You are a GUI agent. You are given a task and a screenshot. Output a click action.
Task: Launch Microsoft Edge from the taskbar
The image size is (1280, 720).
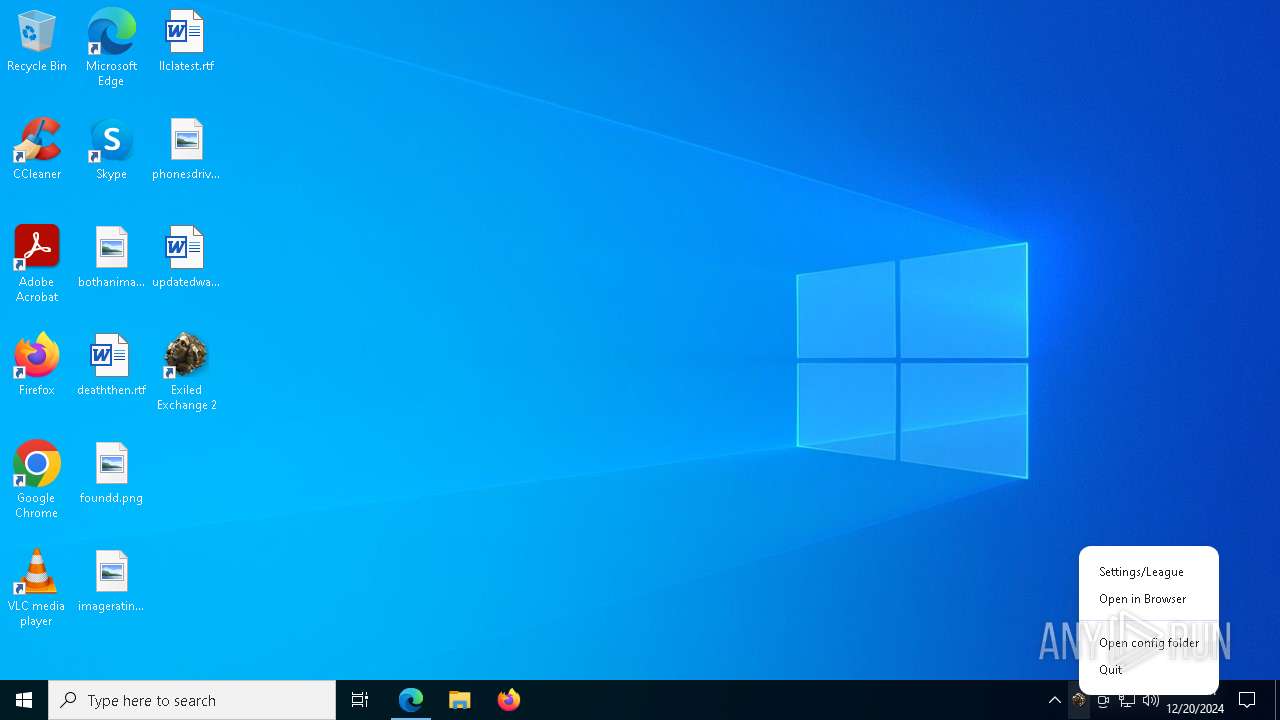(411, 700)
